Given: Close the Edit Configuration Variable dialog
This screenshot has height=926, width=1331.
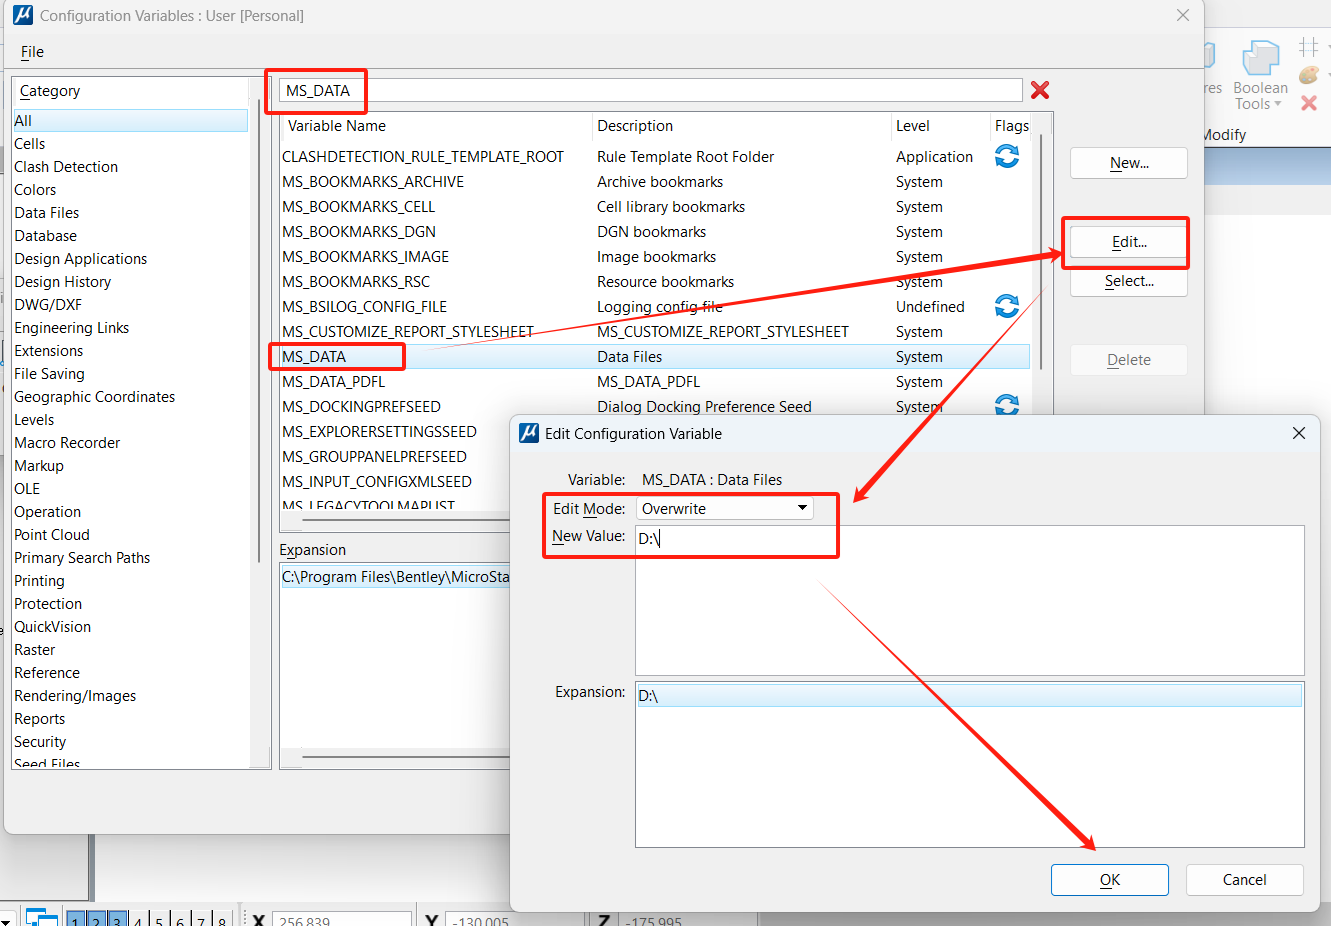Looking at the screenshot, I should click(1299, 433).
